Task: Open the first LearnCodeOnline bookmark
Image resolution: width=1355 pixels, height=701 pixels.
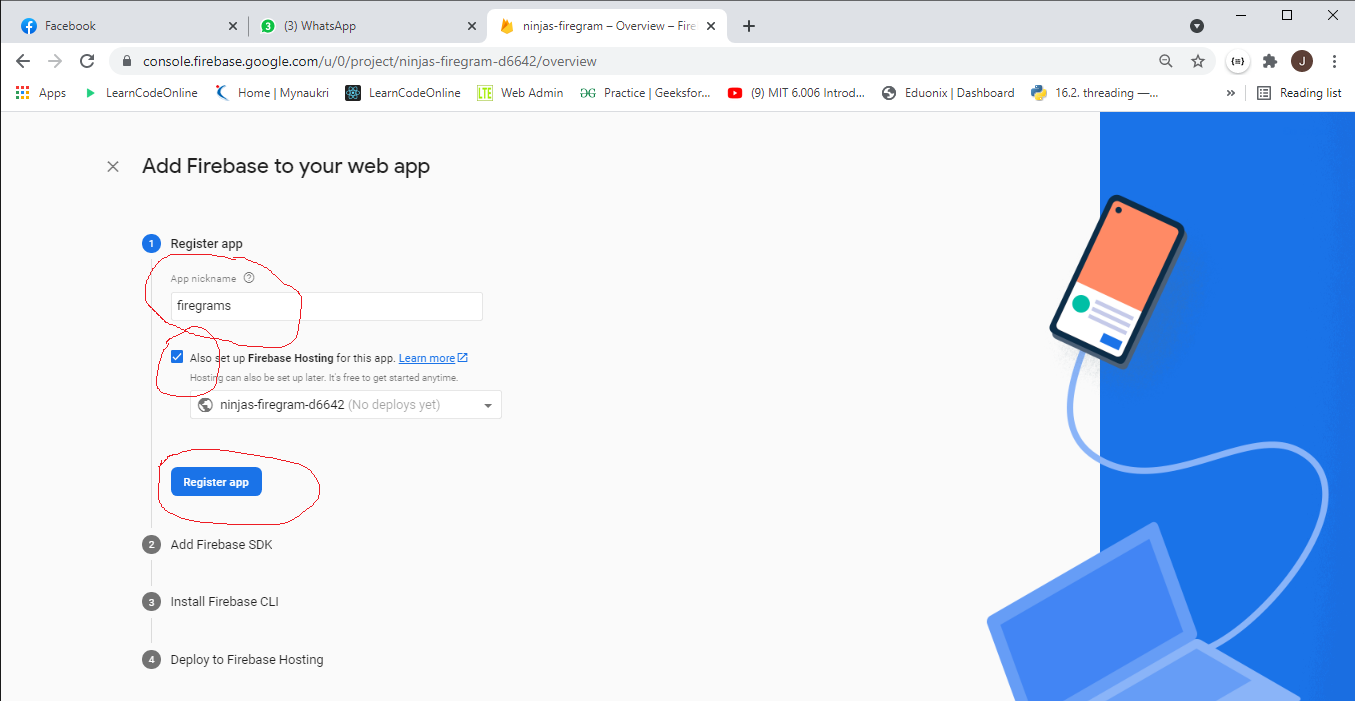Action: [x=140, y=93]
